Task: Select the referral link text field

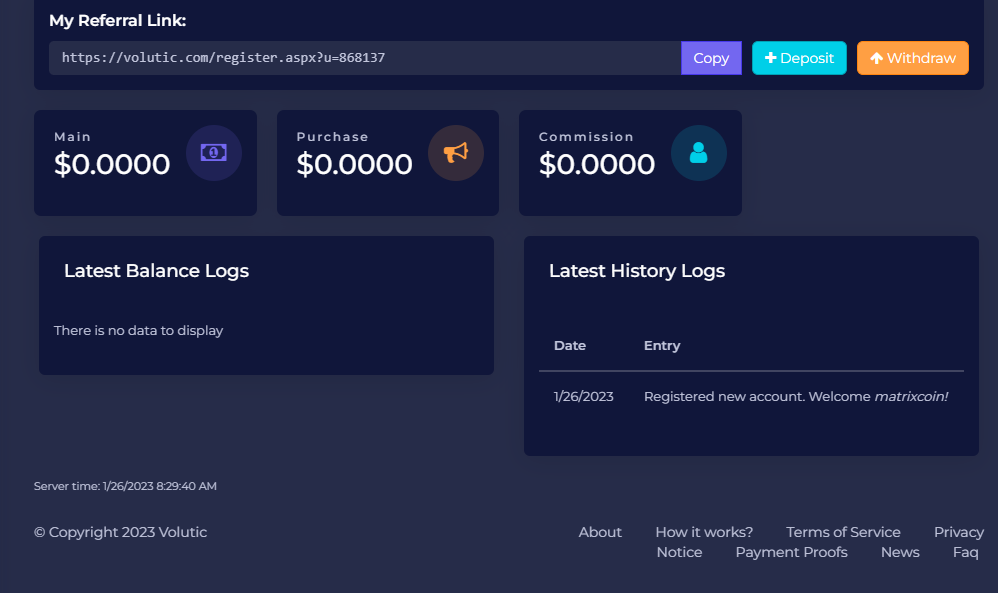Action: pos(365,58)
